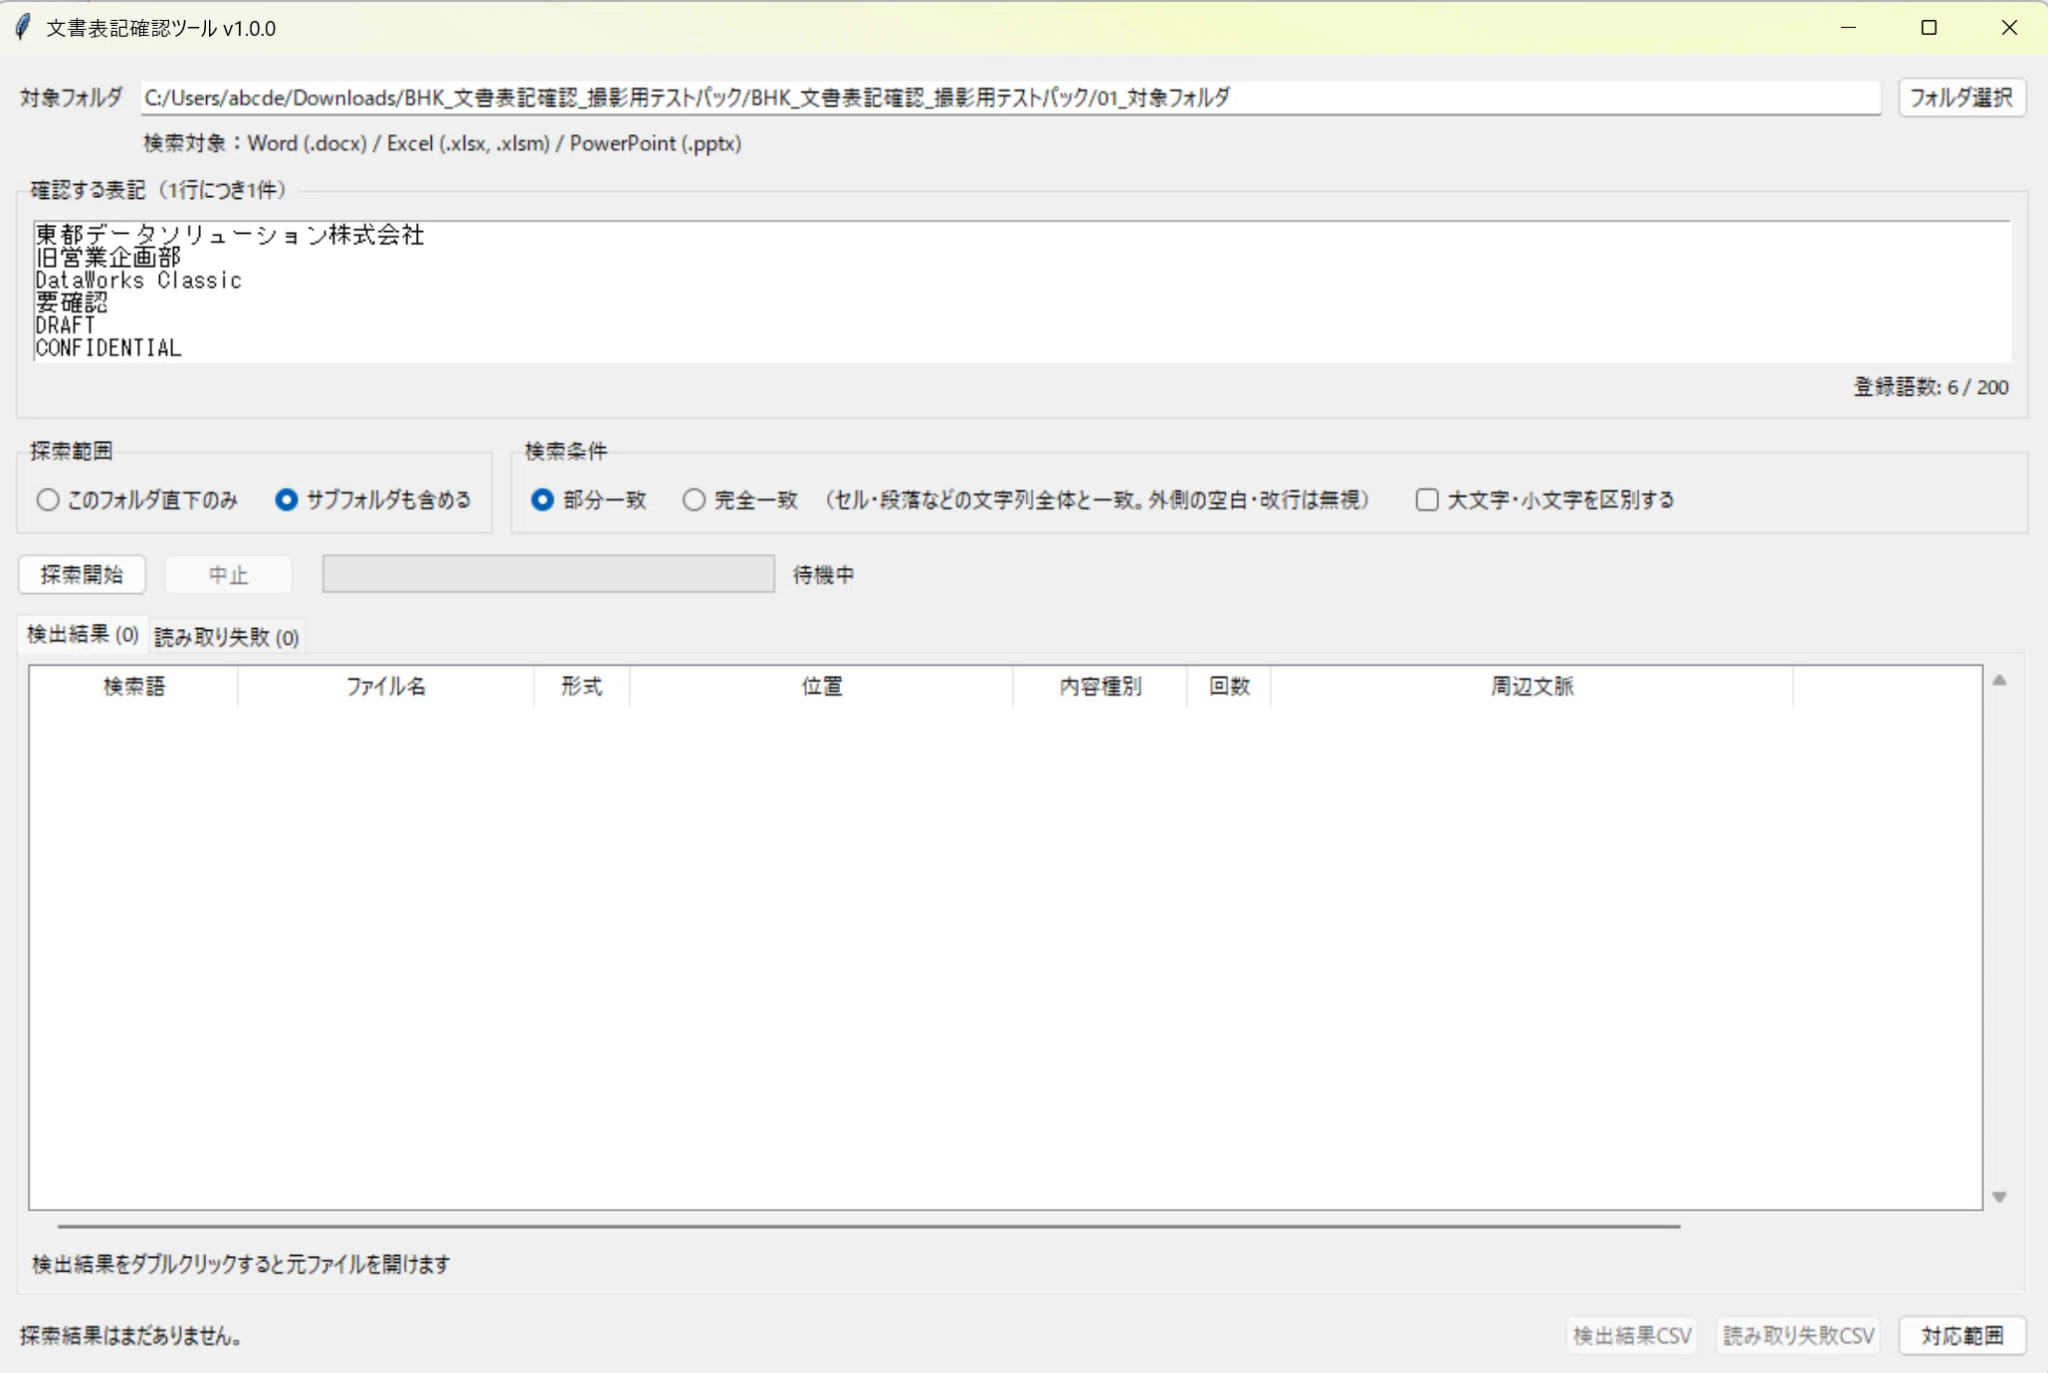This screenshot has width=2048, height=1373.
Task: Start search with 探索開始 button
Action: click(82, 575)
